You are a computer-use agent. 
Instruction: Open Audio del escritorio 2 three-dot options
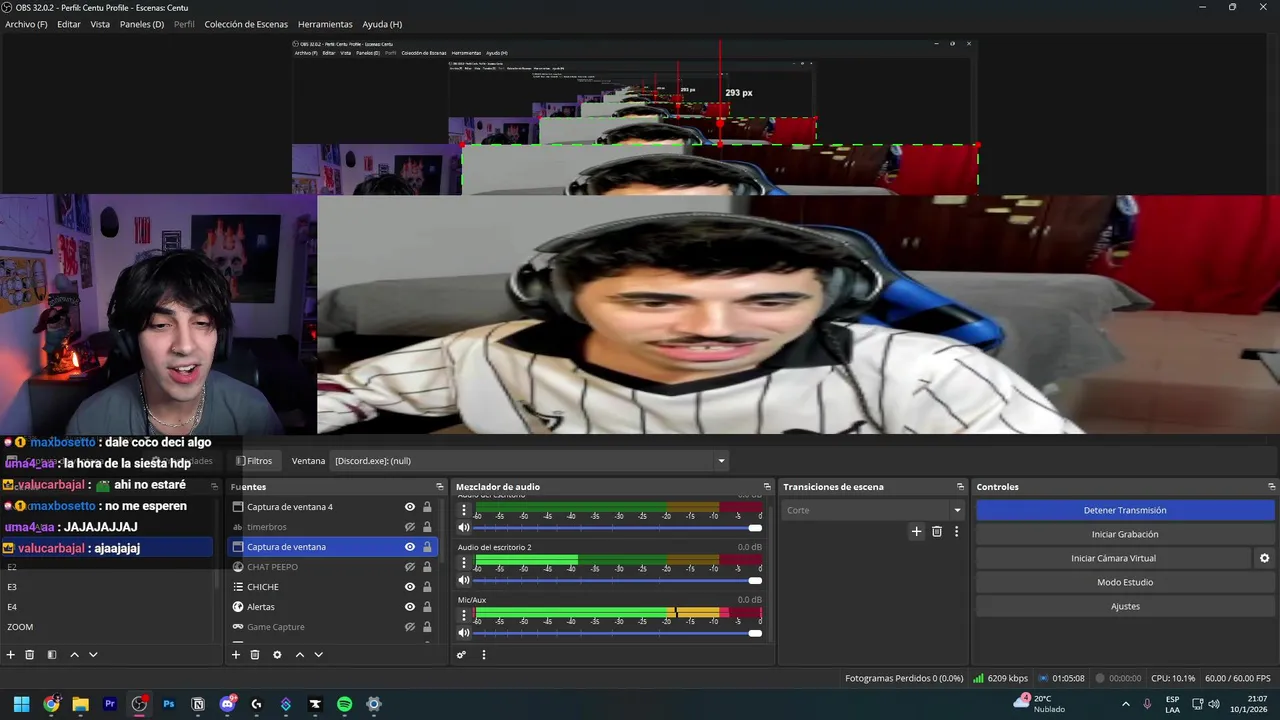pos(464,563)
